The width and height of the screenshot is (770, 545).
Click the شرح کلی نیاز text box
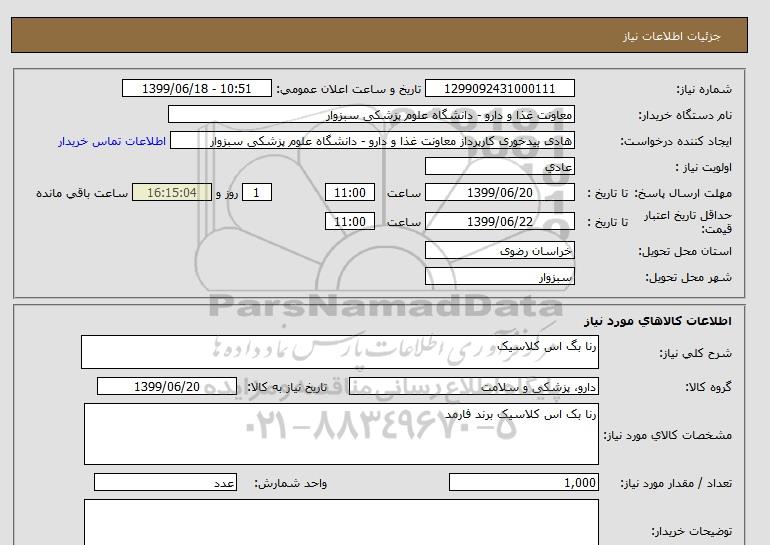(x=340, y=352)
